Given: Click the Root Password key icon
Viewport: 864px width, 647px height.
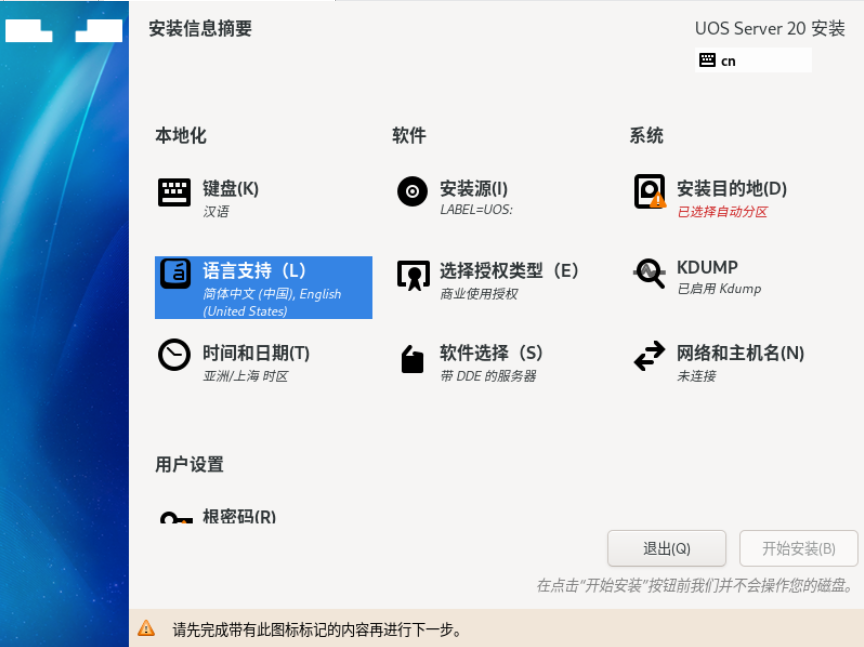Looking at the screenshot, I should coord(176,518).
